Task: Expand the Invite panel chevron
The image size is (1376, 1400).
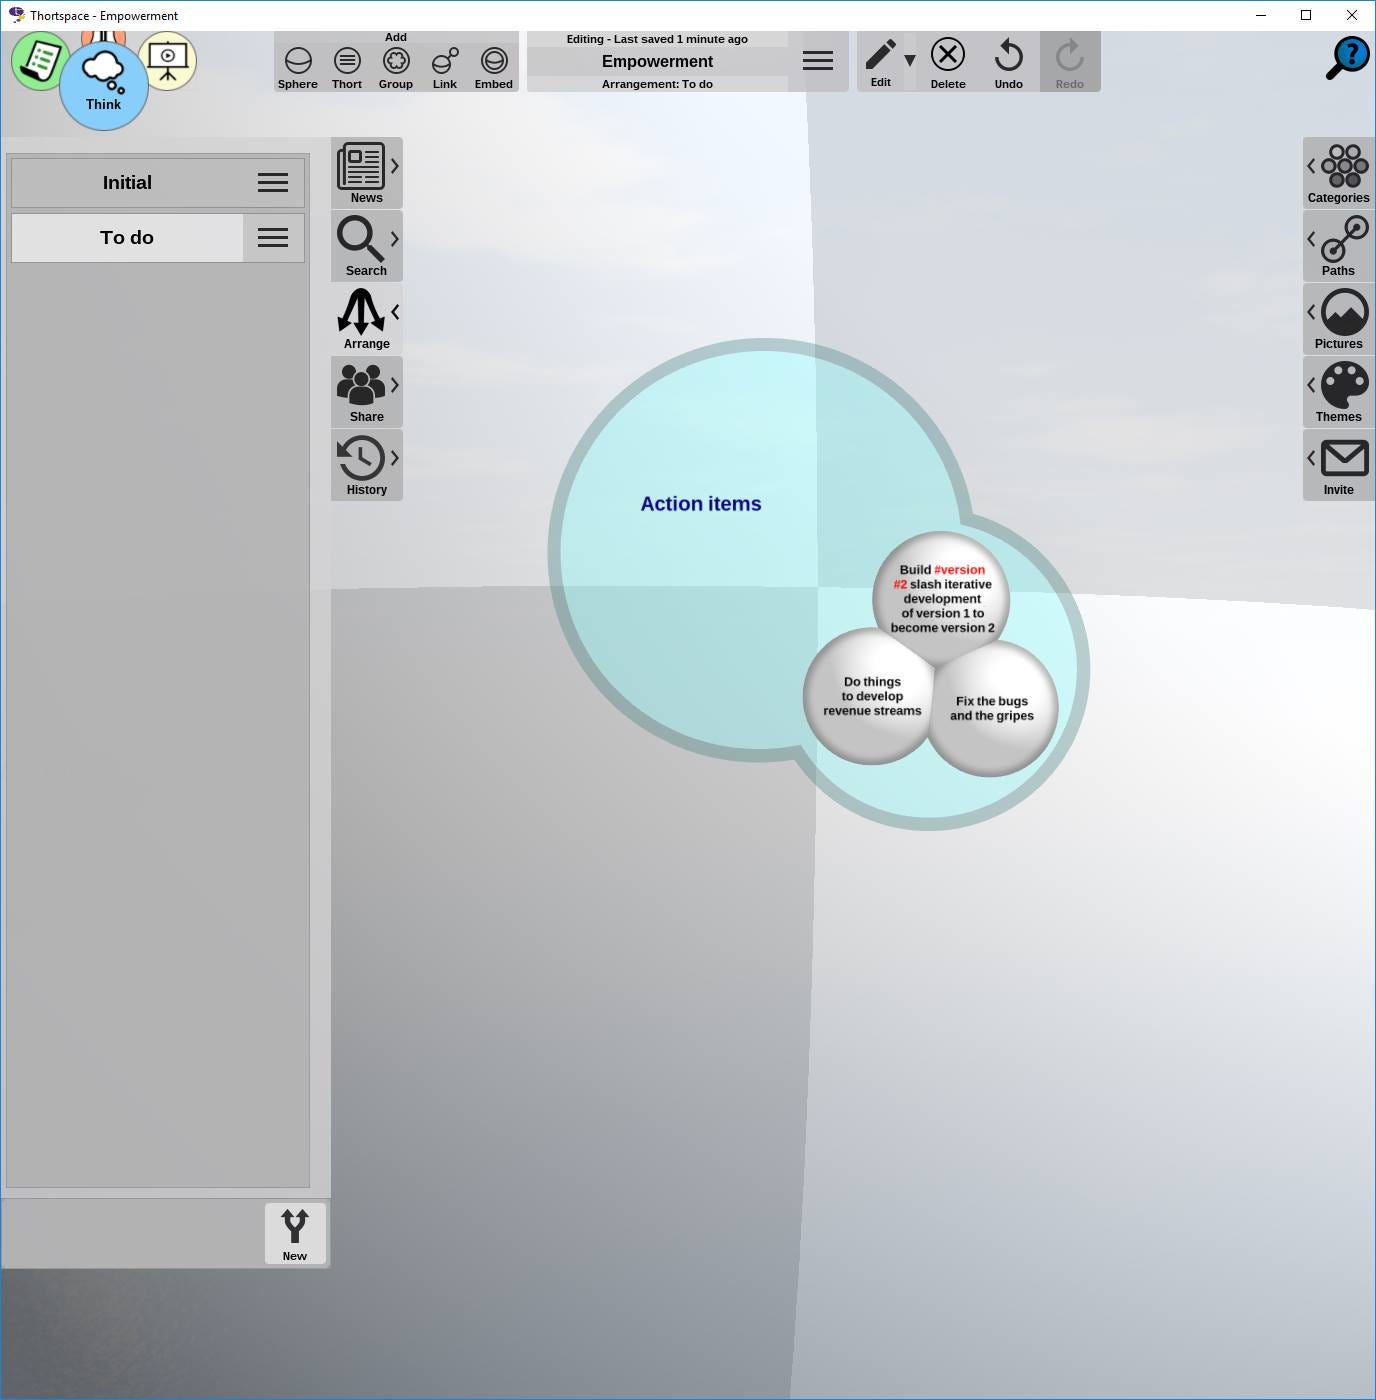Action: click(x=1311, y=458)
